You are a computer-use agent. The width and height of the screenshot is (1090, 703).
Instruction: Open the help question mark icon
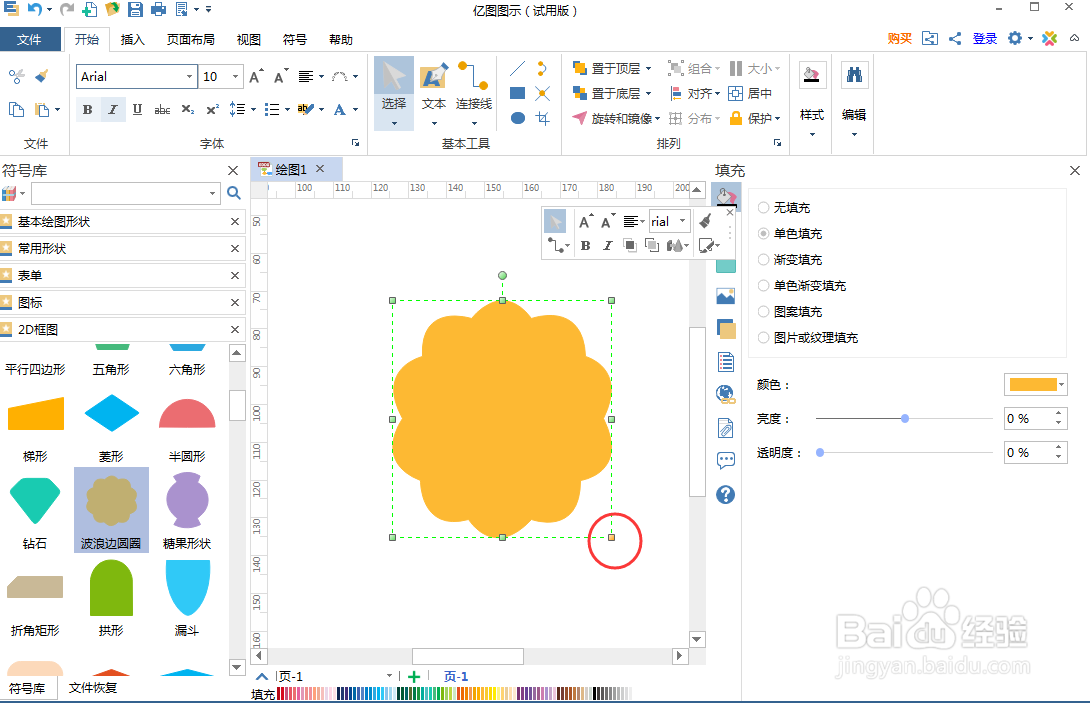pyautogui.click(x=725, y=494)
